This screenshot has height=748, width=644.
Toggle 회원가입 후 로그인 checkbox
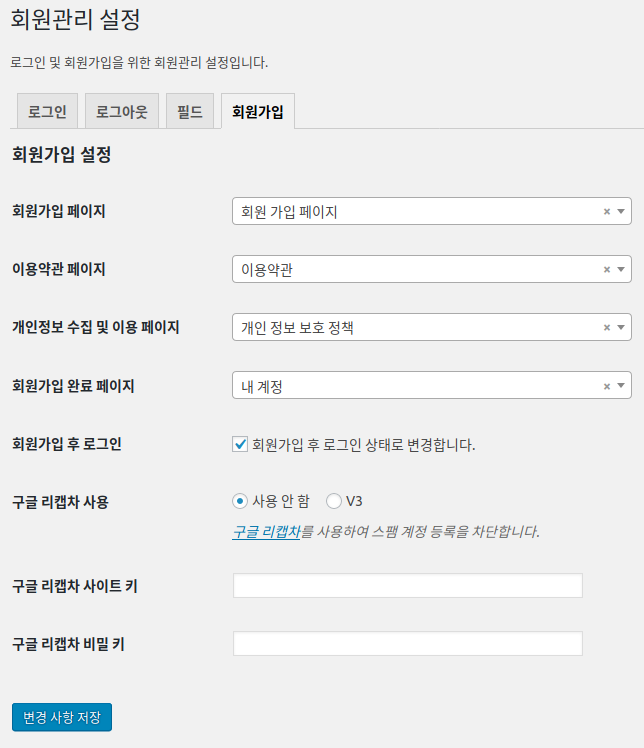tap(240, 444)
